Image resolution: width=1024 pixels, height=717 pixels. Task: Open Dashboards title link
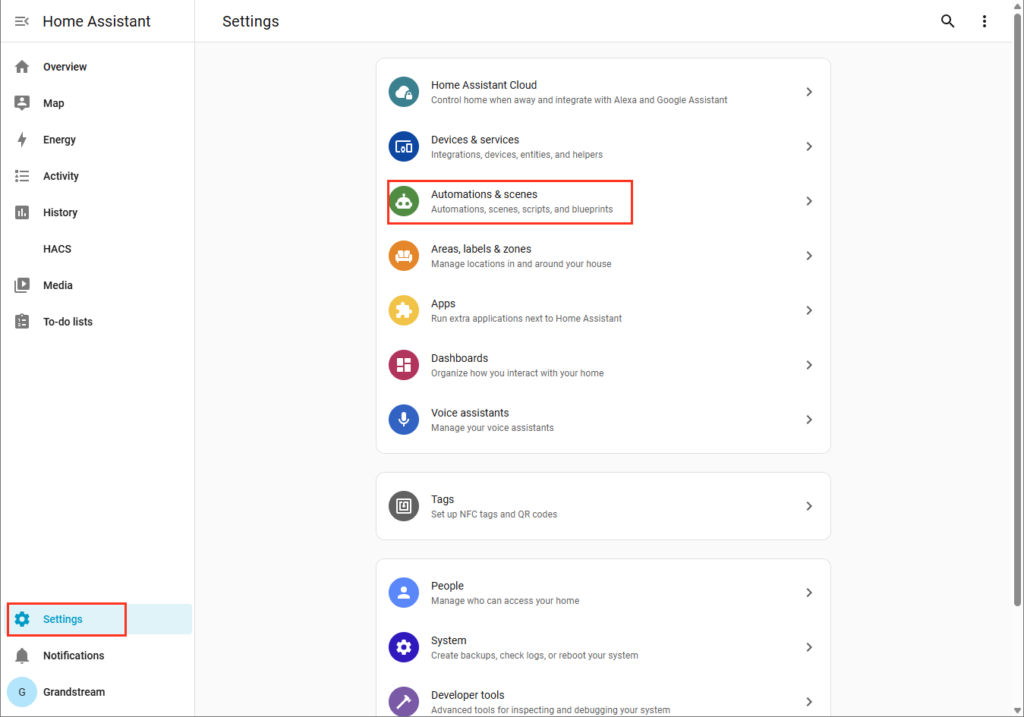pyautogui.click(x=459, y=358)
